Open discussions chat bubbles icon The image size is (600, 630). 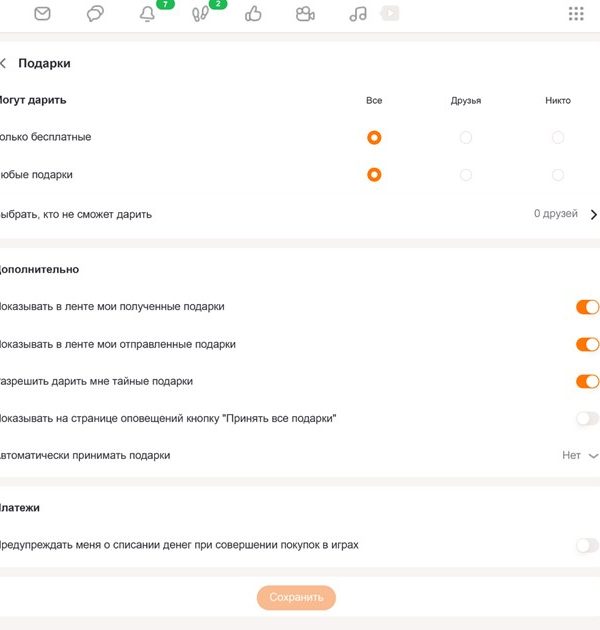coord(95,14)
